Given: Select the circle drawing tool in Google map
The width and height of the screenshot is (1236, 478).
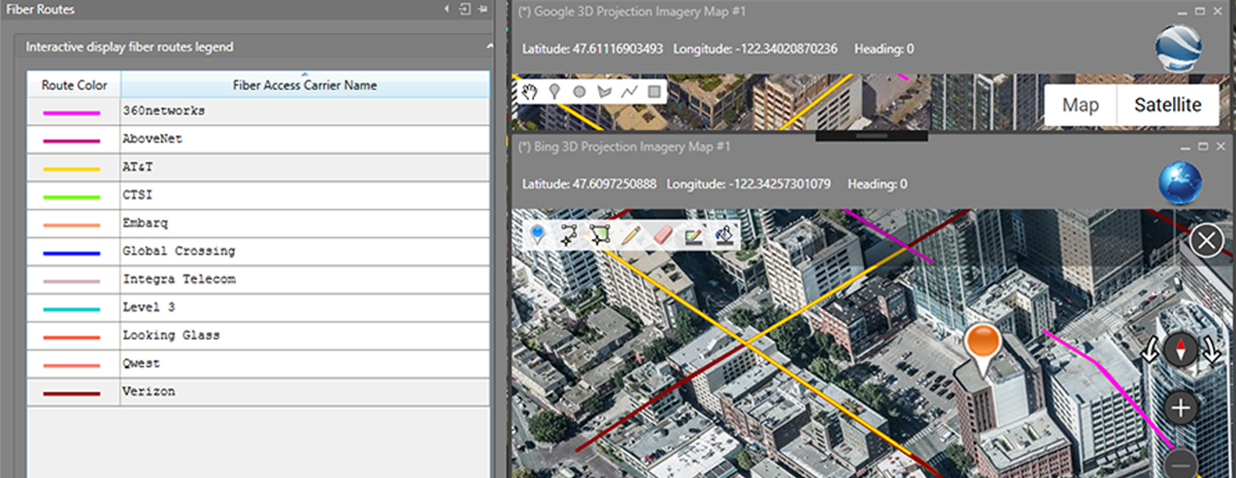Looking at the screenshot, I should coord(579,91).
